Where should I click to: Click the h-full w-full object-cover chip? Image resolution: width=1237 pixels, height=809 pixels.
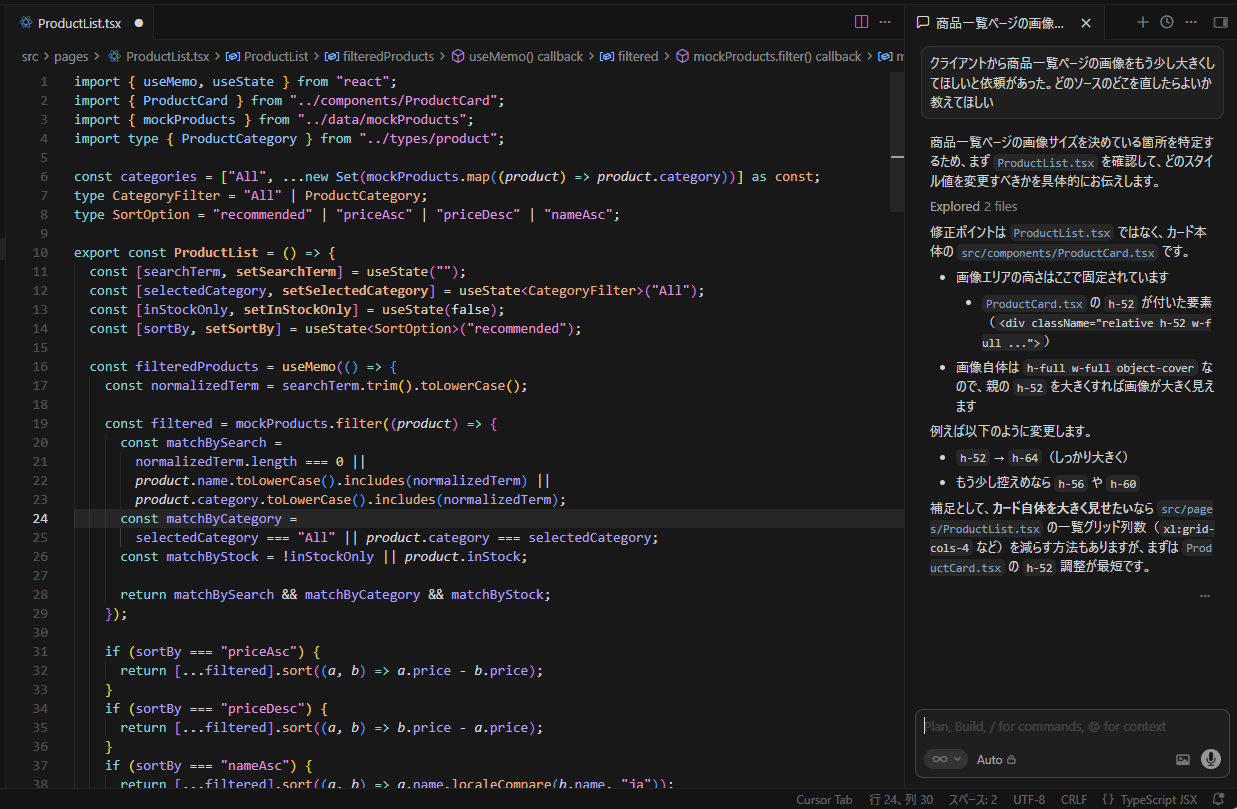[x=1111, y=368]
